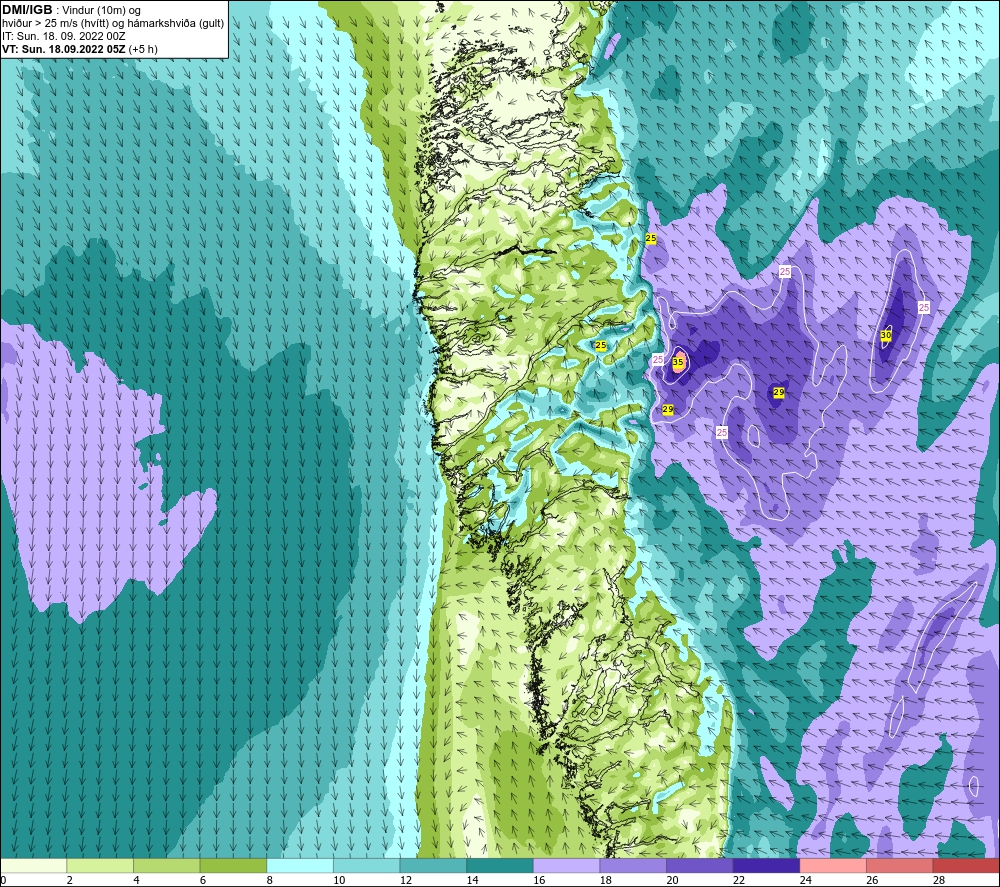Click the light yellow-green 2–4 m/s legend swatch

[x=100, y=865]
